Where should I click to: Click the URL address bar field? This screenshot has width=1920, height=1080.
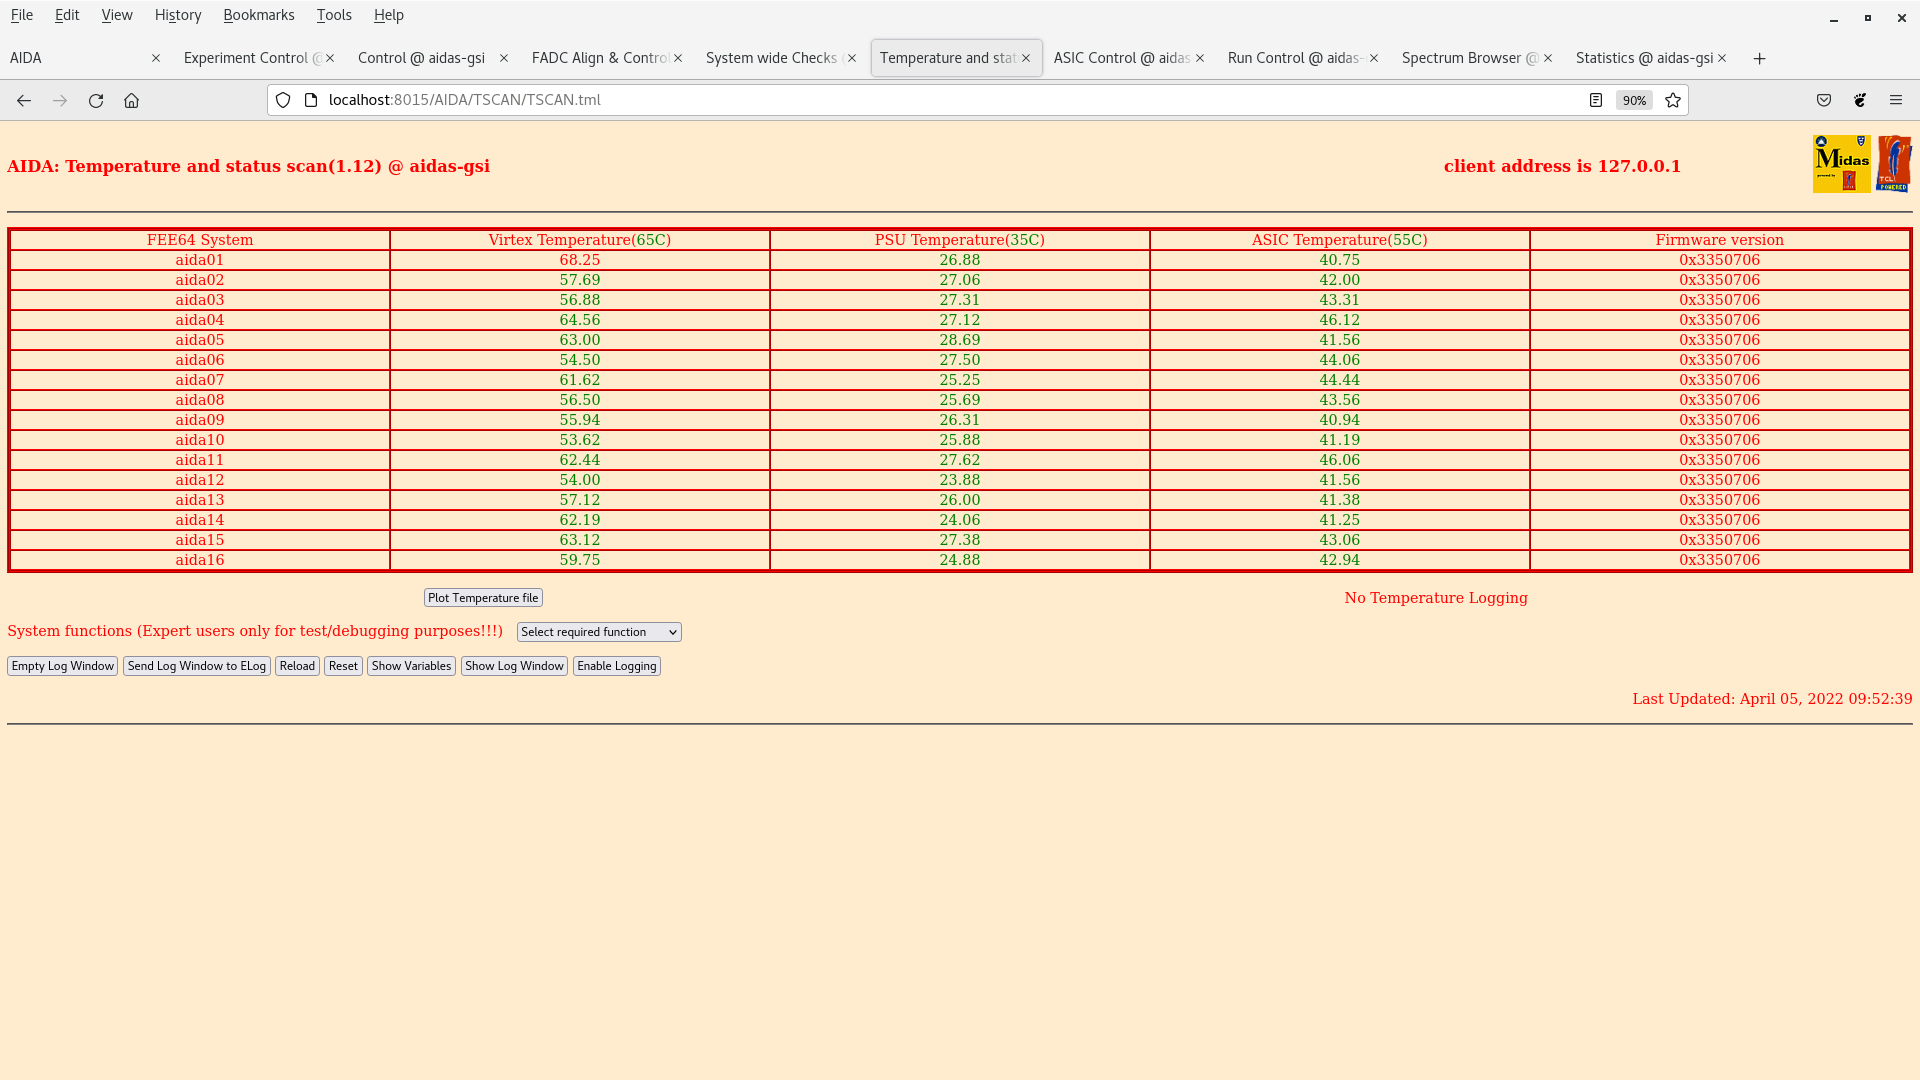click(900, 100)
